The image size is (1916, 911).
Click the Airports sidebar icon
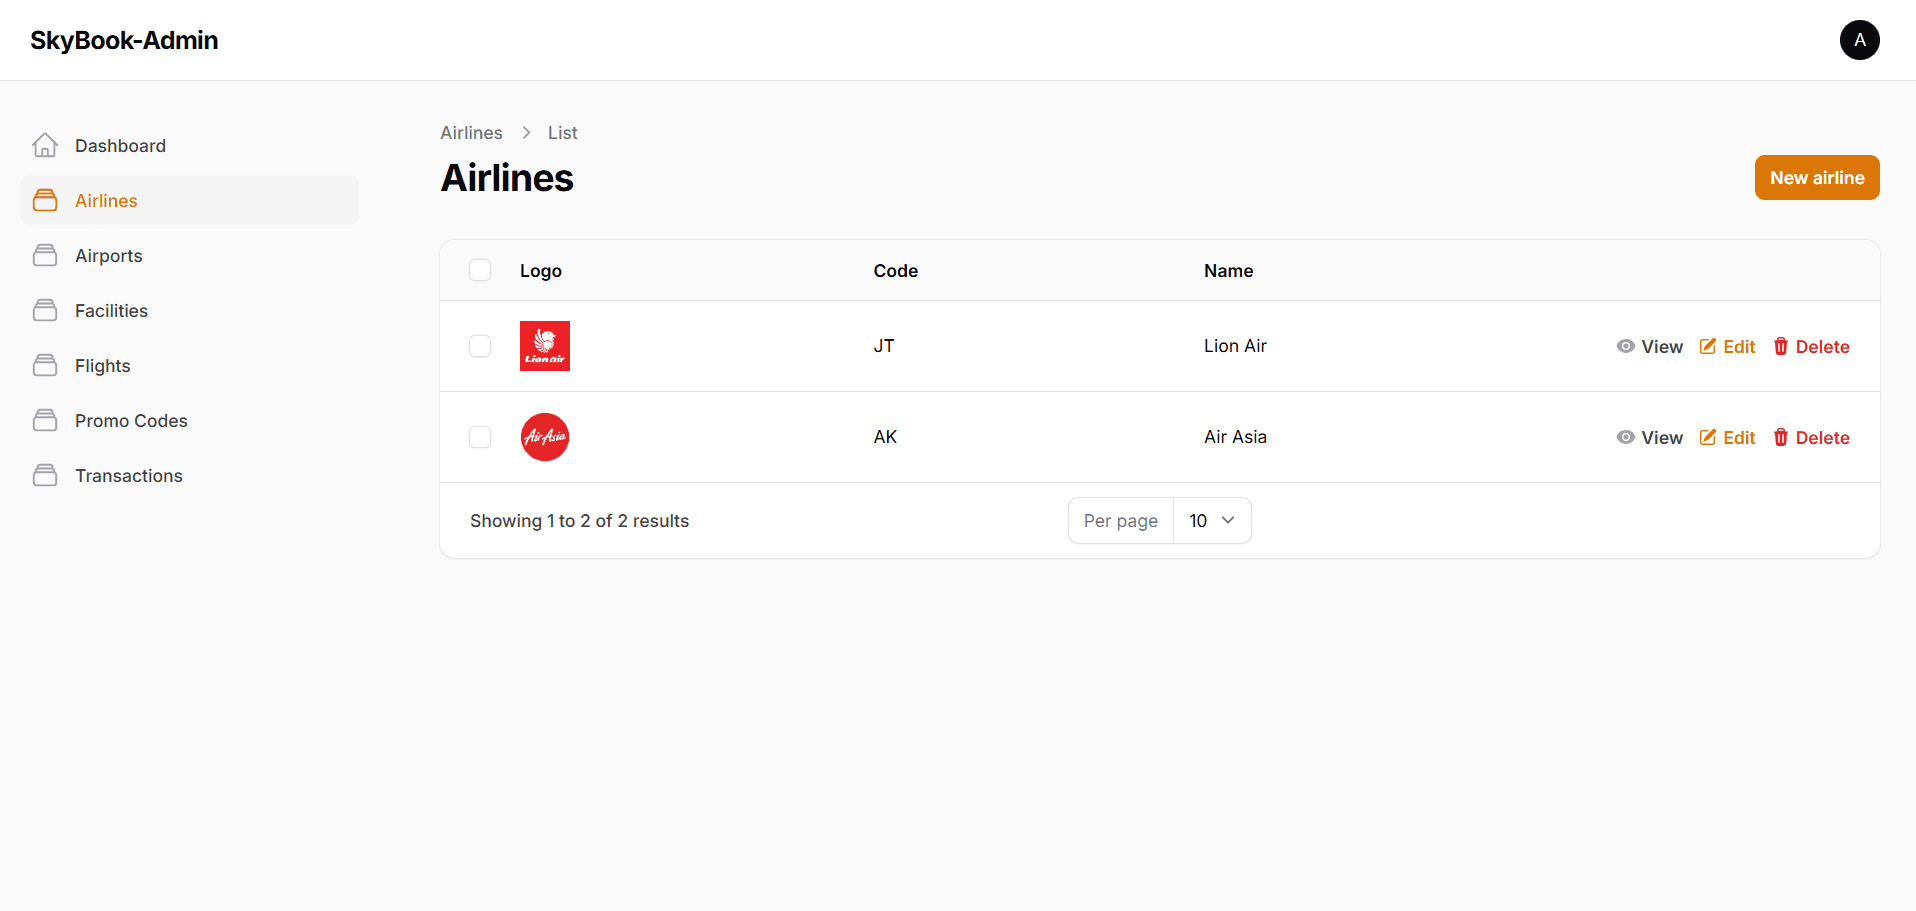click(45, 256)
